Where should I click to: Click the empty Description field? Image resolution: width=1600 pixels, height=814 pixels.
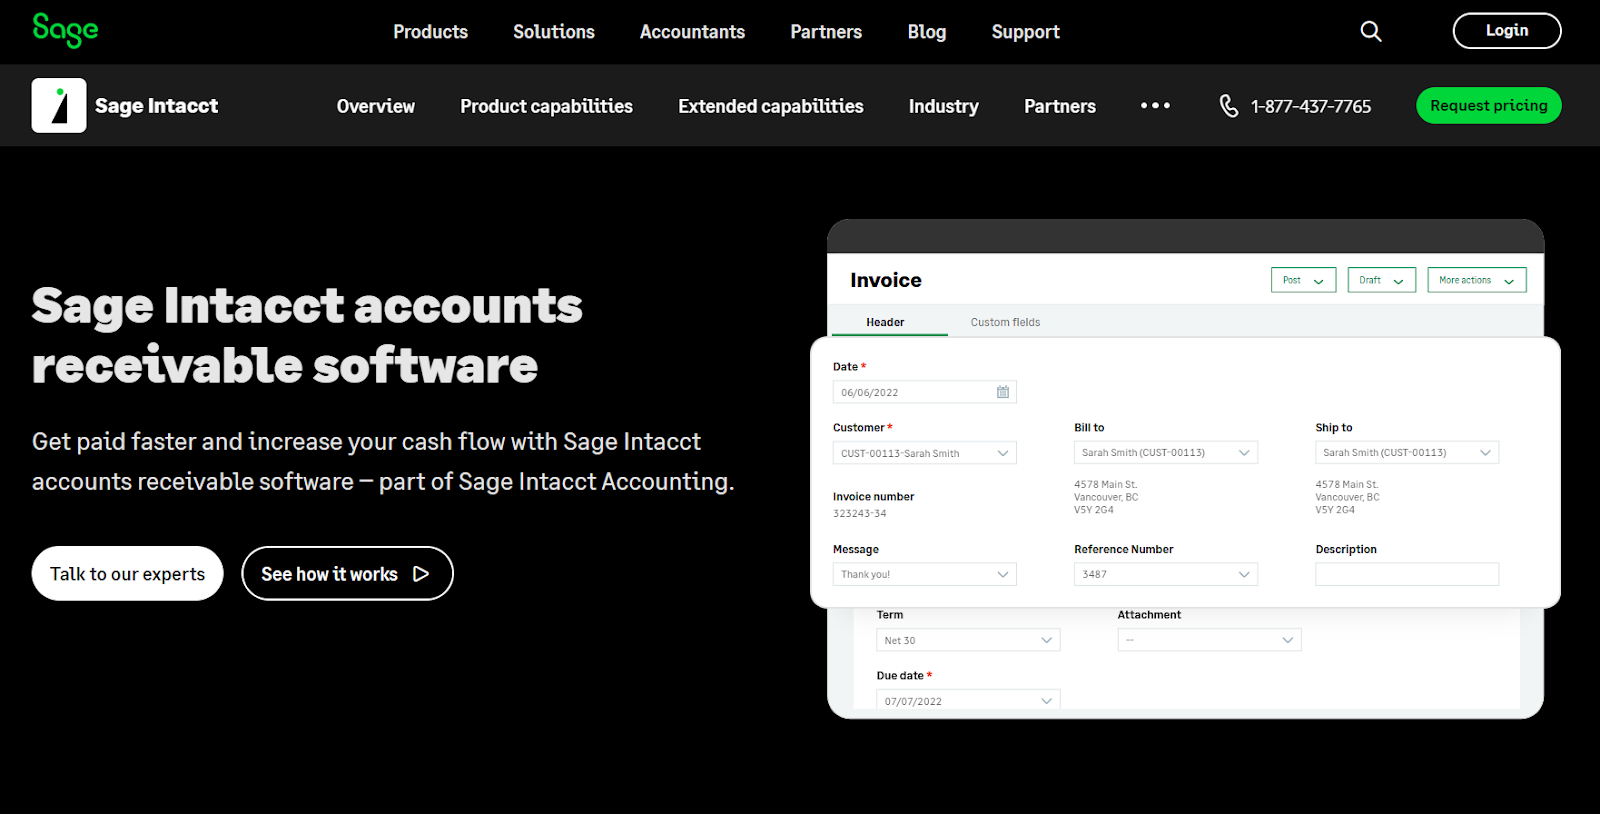click(1406, 574)
